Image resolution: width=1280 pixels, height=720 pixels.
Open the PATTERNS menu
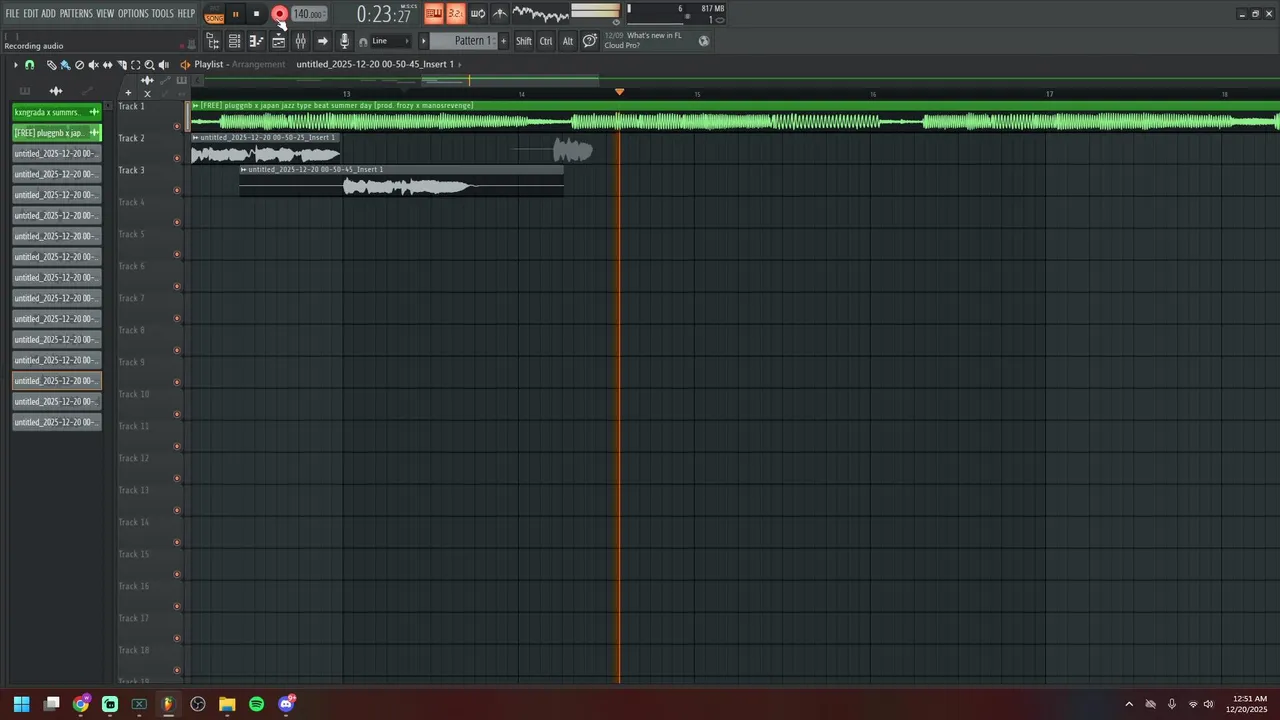click(x=76, y=14)
